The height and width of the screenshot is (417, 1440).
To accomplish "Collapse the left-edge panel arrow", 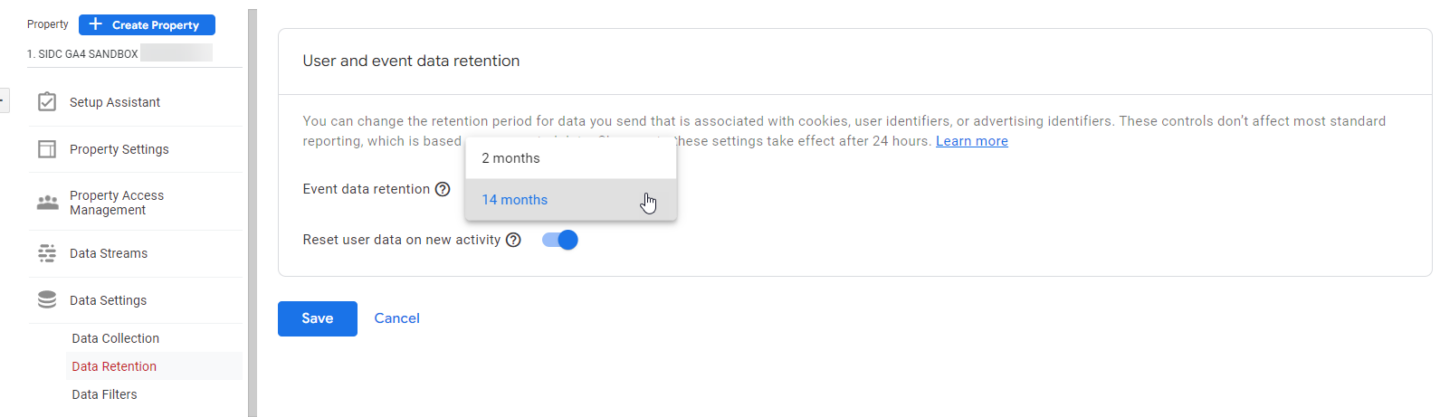I will (x=3, y=99).
